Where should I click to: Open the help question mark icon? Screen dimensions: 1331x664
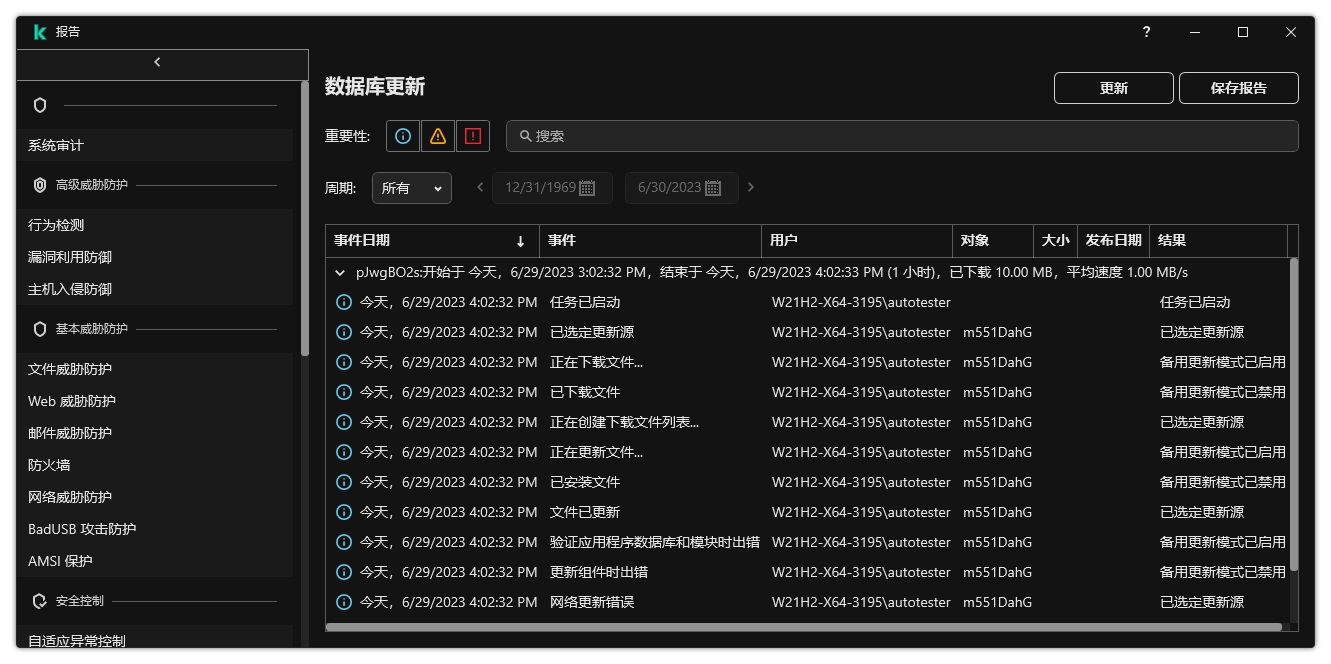pos(1145,32)
